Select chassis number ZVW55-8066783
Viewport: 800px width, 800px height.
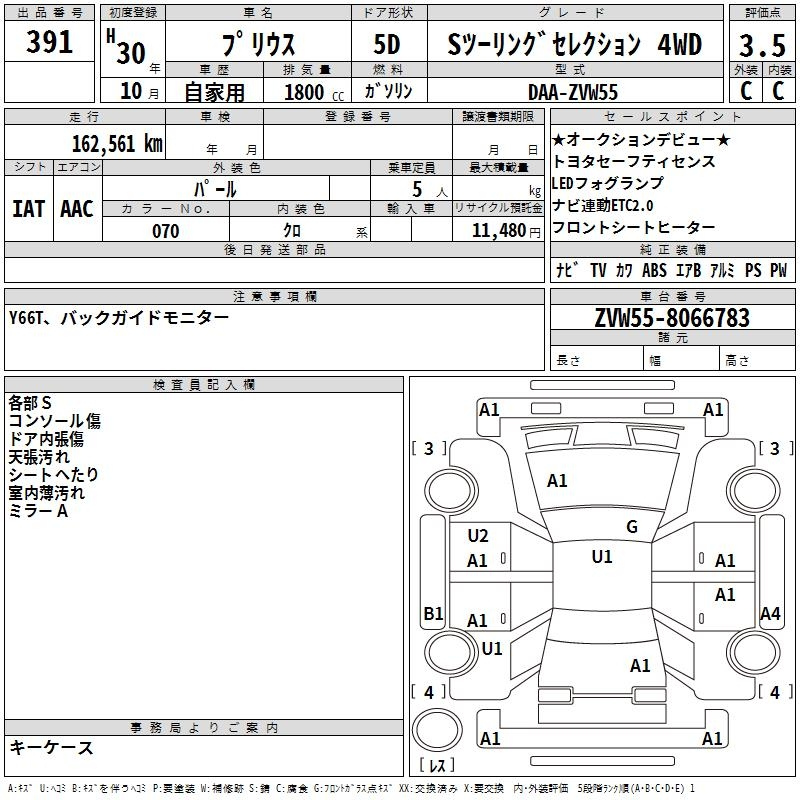click(x=672, y=318)
